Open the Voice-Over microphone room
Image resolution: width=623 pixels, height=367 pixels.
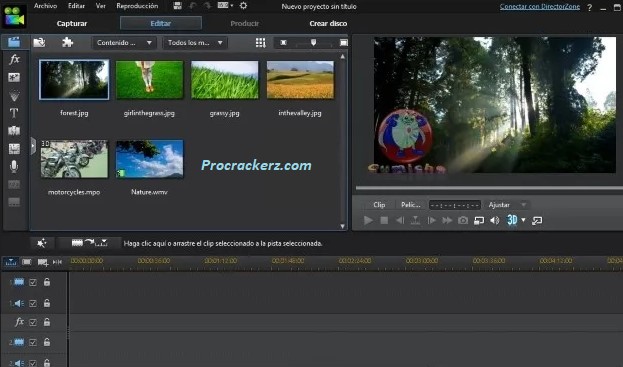[x=14, y=166]
